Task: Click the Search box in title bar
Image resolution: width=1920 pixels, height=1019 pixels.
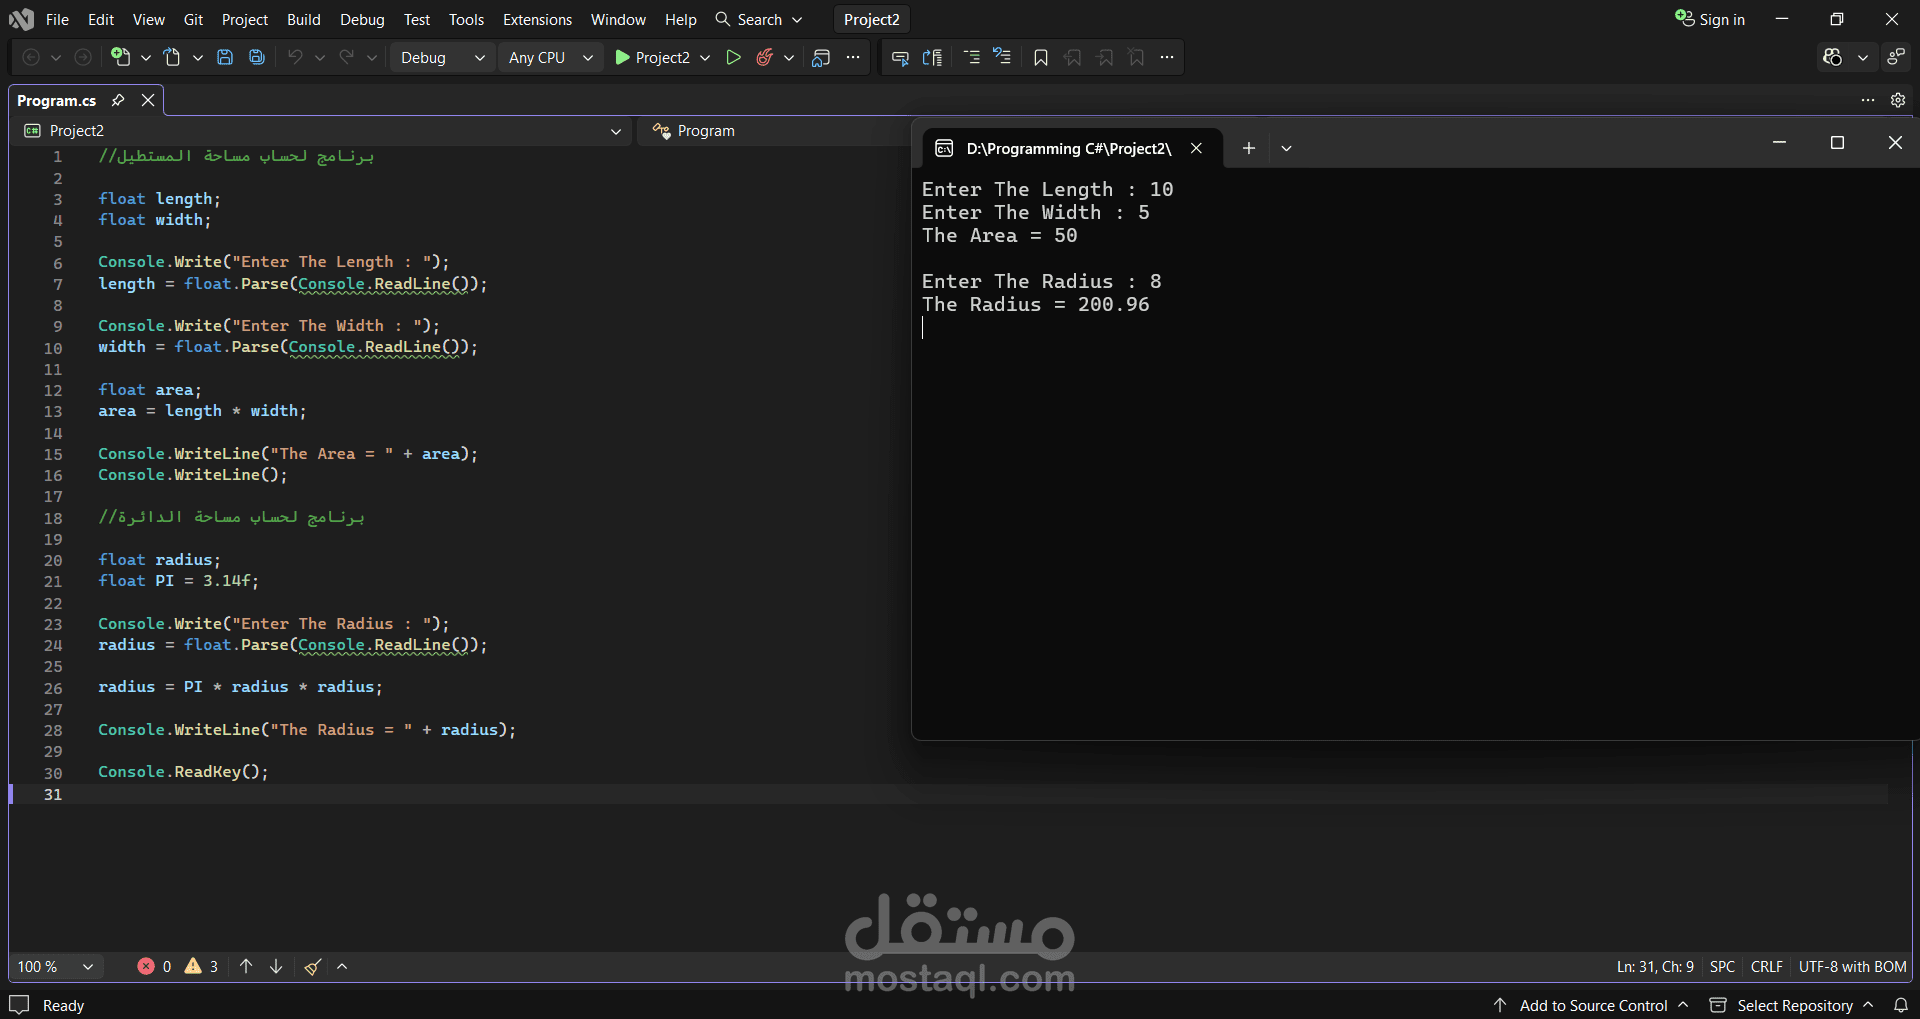Action: coord(759,19)
